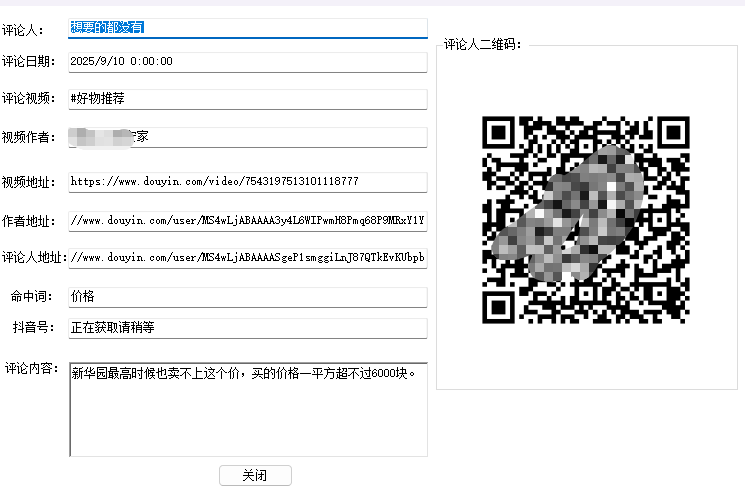Screen dimensions: 745x504
Task: Click the 抖音号 field showing 正在获取请稍等
Action: pos(248,328)
